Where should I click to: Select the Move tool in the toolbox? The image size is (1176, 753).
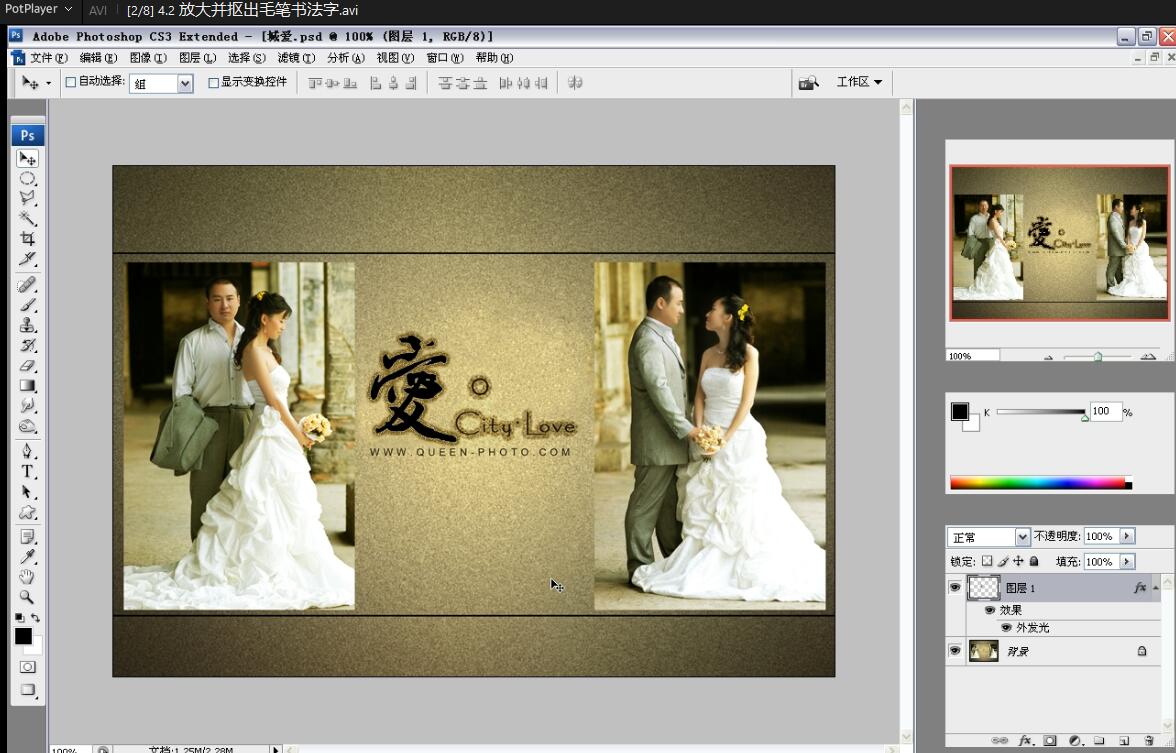(x=27, y=158)
